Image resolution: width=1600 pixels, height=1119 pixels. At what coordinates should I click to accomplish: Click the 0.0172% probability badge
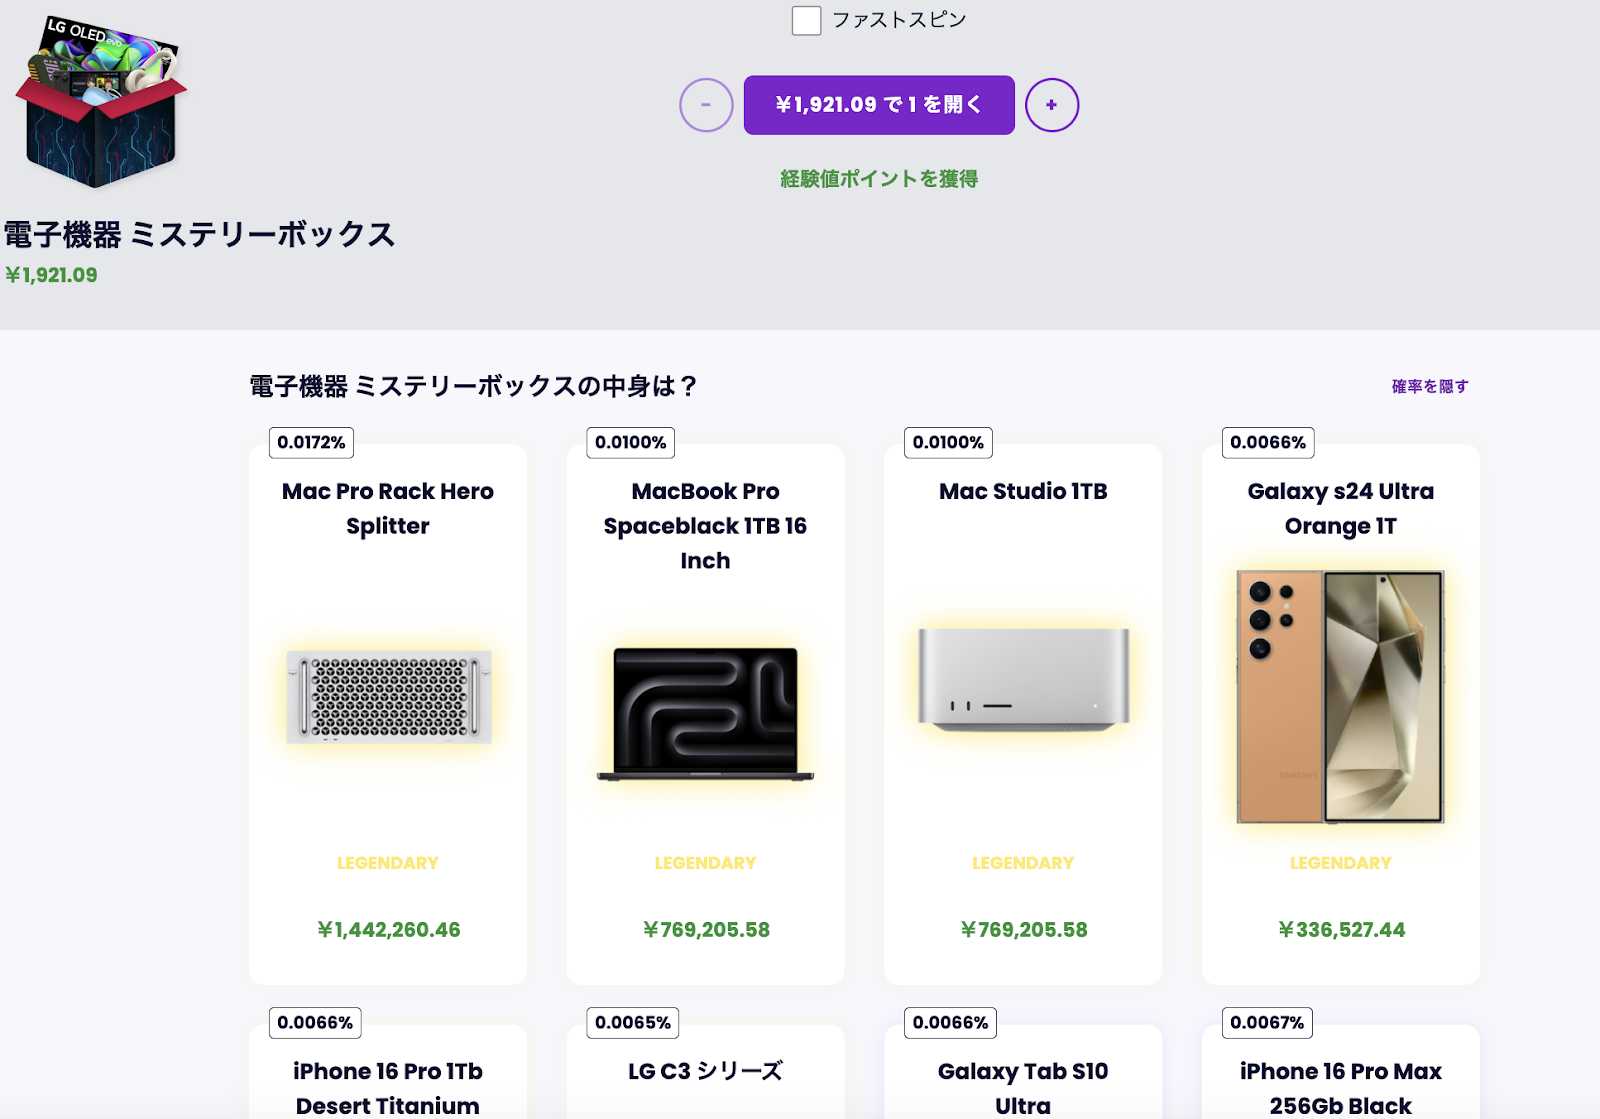tap(311, 442)
